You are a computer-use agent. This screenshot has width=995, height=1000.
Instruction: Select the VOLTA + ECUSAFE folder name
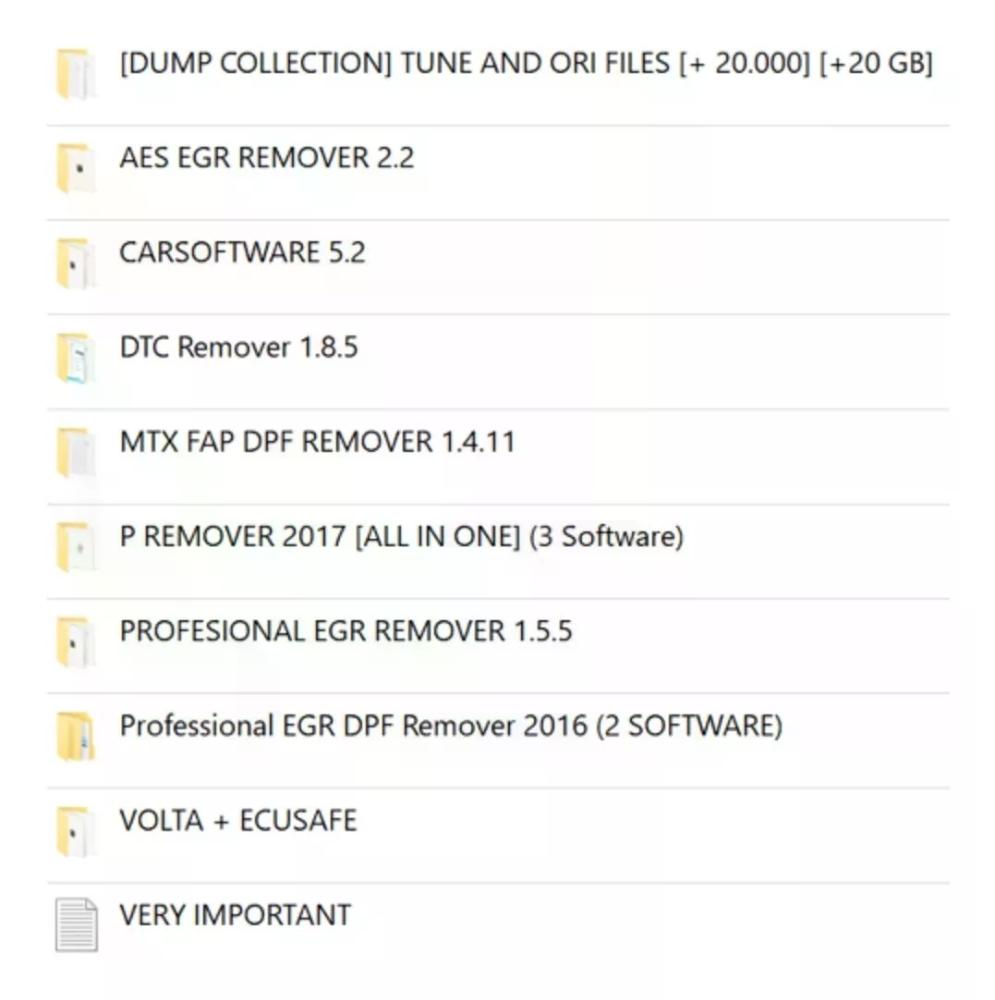coord(238,820)
